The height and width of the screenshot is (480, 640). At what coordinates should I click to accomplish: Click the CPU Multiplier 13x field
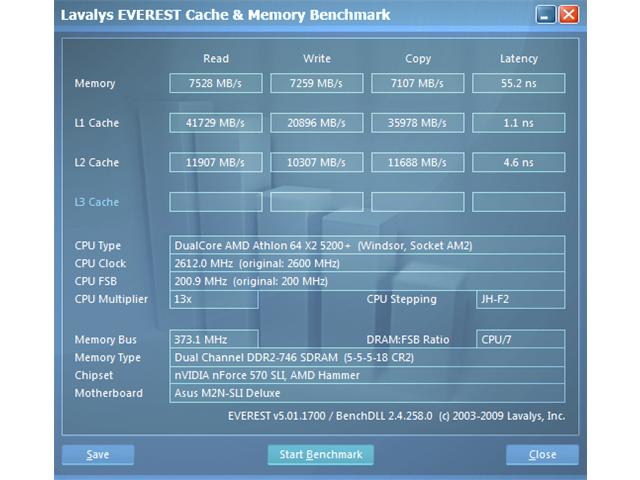(214, 299)
